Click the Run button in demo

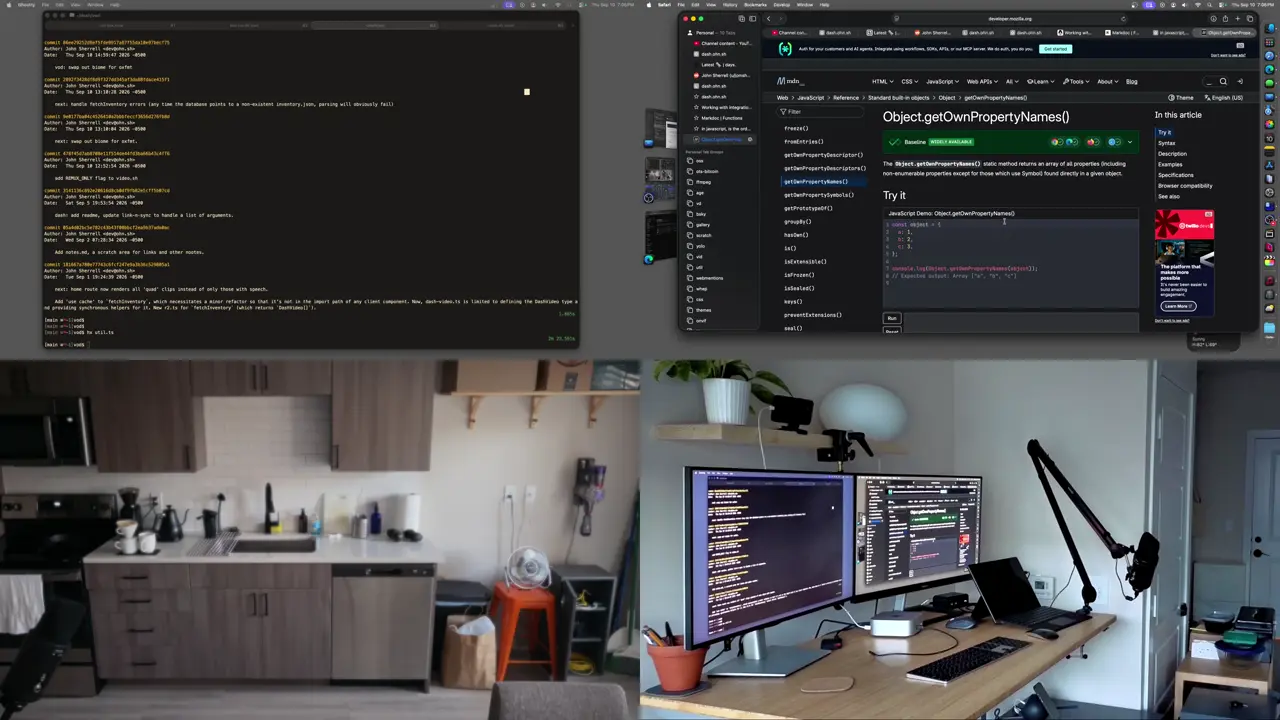[892, 318]
